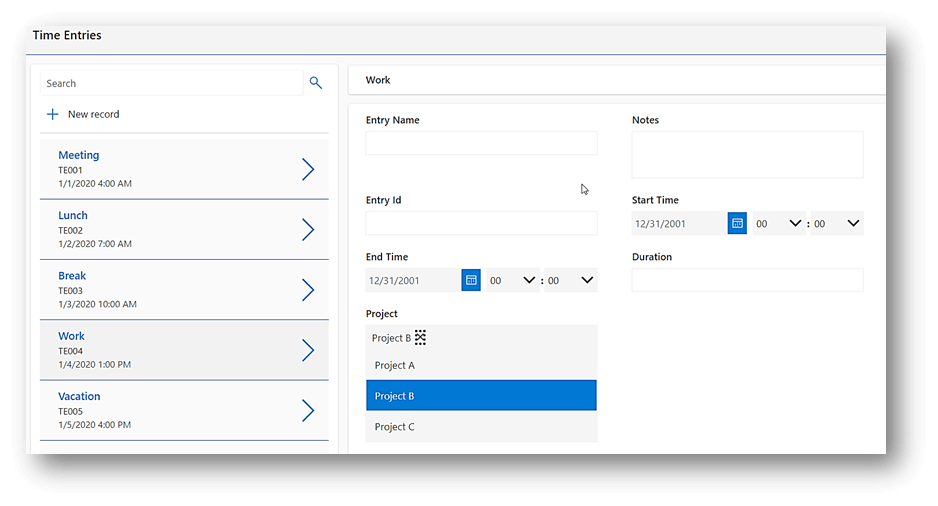Expand the End Time minute dropdown

pos(572,281)
